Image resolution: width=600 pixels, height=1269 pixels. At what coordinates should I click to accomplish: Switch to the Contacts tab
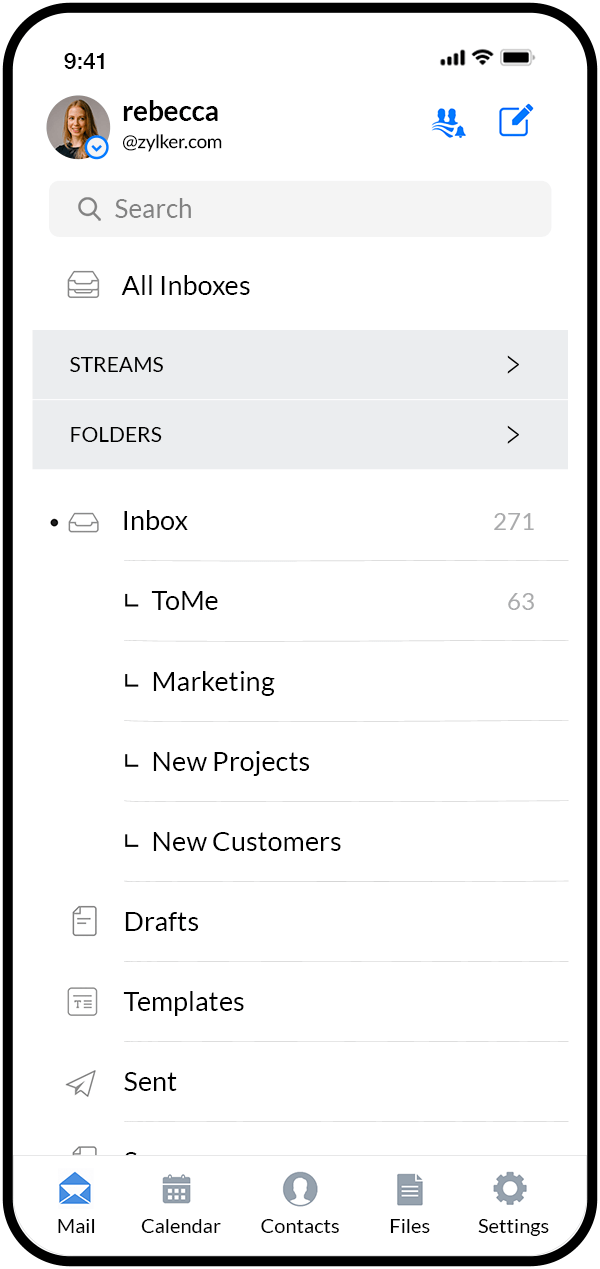click(x=300, y=1204)
